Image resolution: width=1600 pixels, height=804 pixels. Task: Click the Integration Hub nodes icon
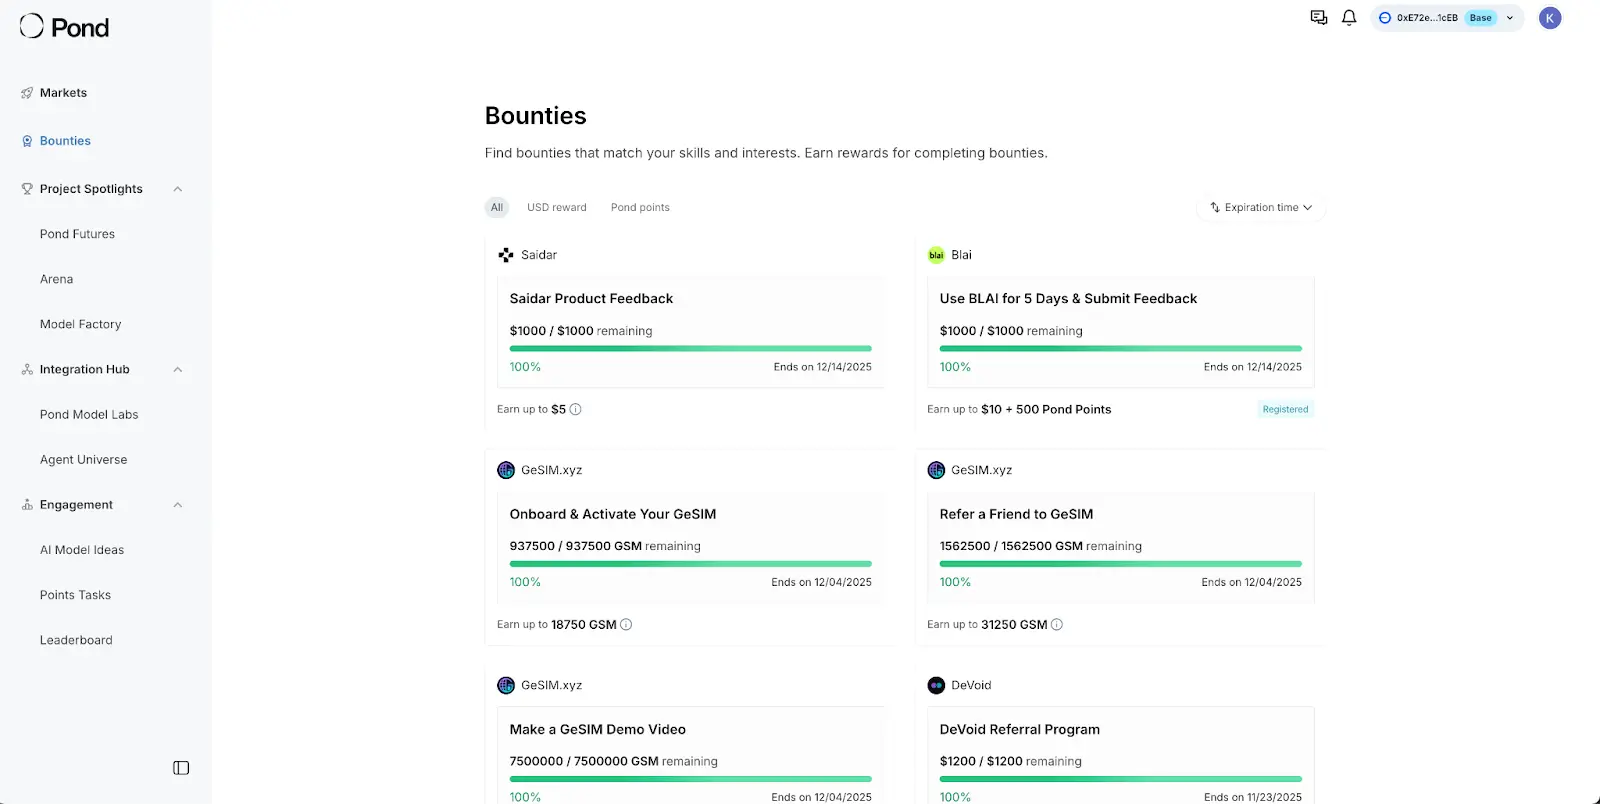tap(27, 370)
